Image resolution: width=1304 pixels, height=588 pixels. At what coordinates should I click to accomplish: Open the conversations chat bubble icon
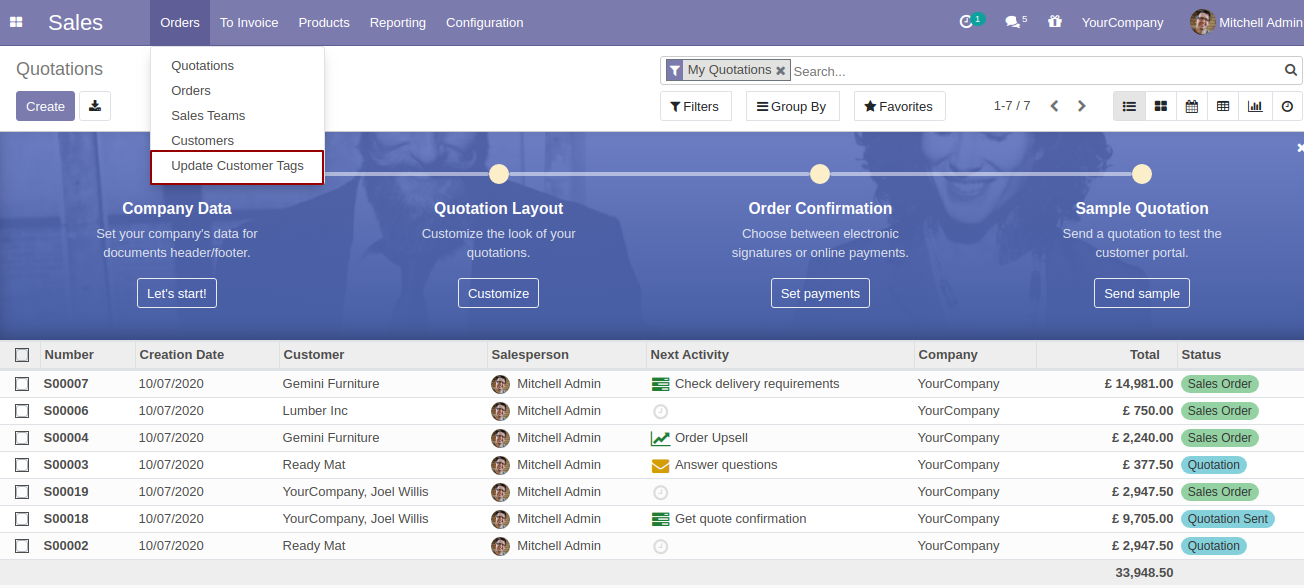tap(1012, 22)
